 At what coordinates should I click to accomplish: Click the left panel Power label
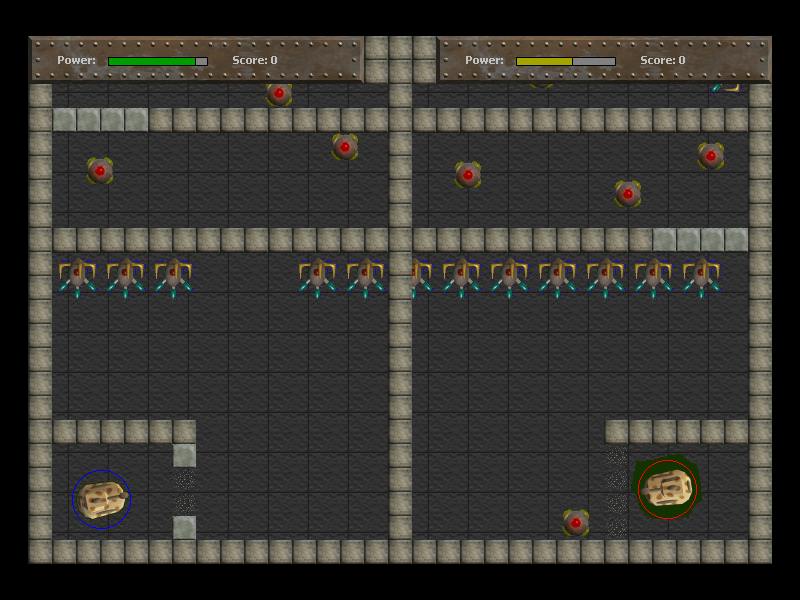[77, 60]
